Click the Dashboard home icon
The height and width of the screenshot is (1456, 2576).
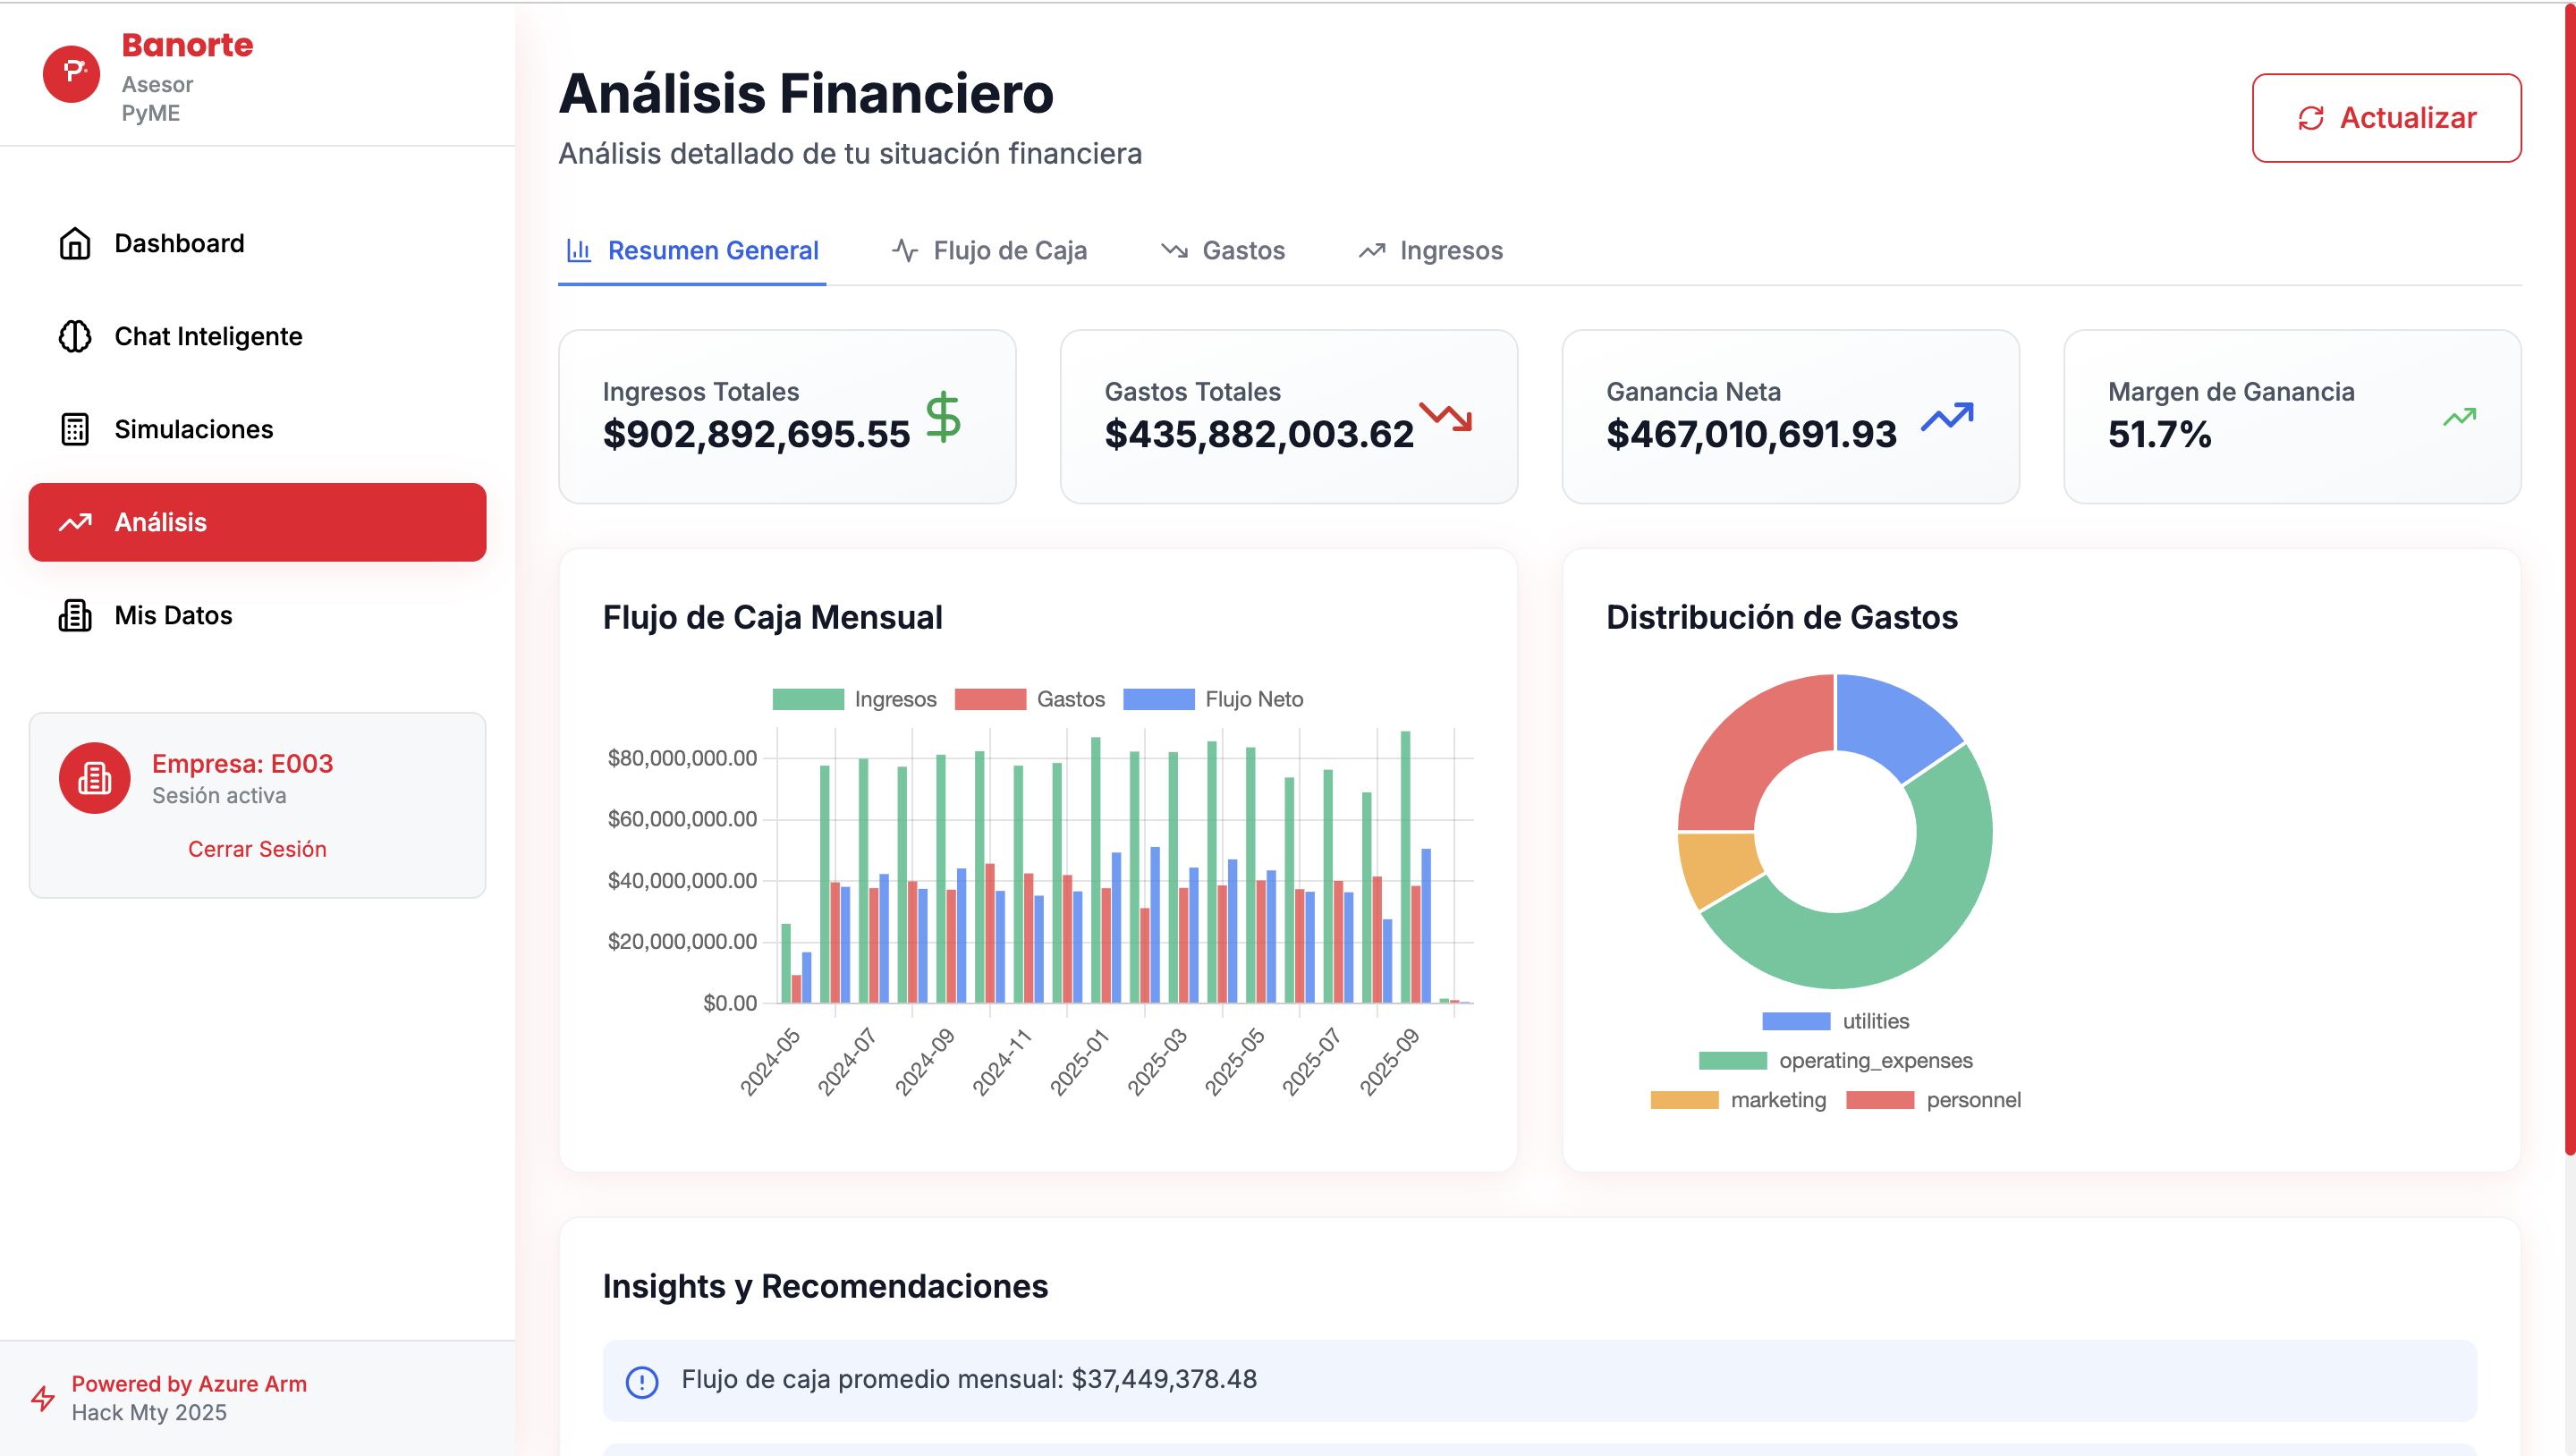pos(75,243)
